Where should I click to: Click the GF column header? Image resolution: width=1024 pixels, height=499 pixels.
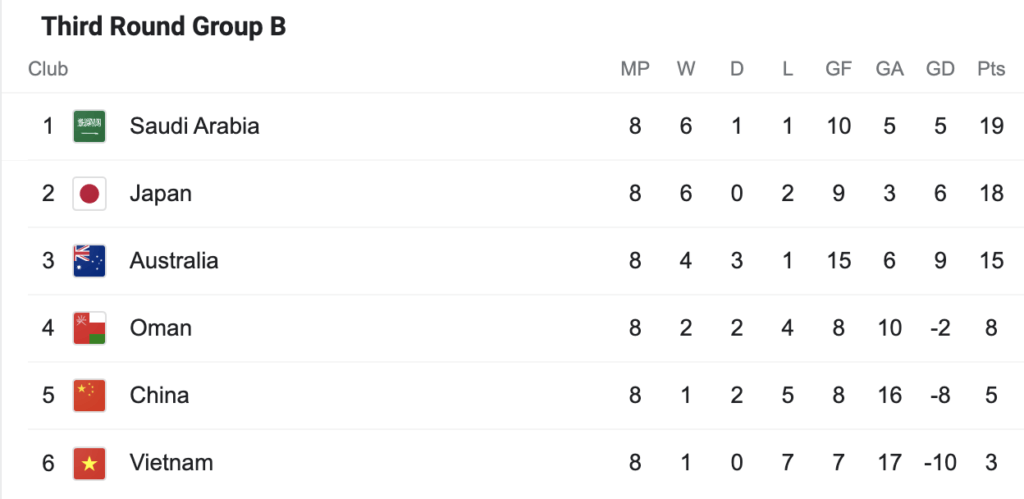tap(839, 69)
